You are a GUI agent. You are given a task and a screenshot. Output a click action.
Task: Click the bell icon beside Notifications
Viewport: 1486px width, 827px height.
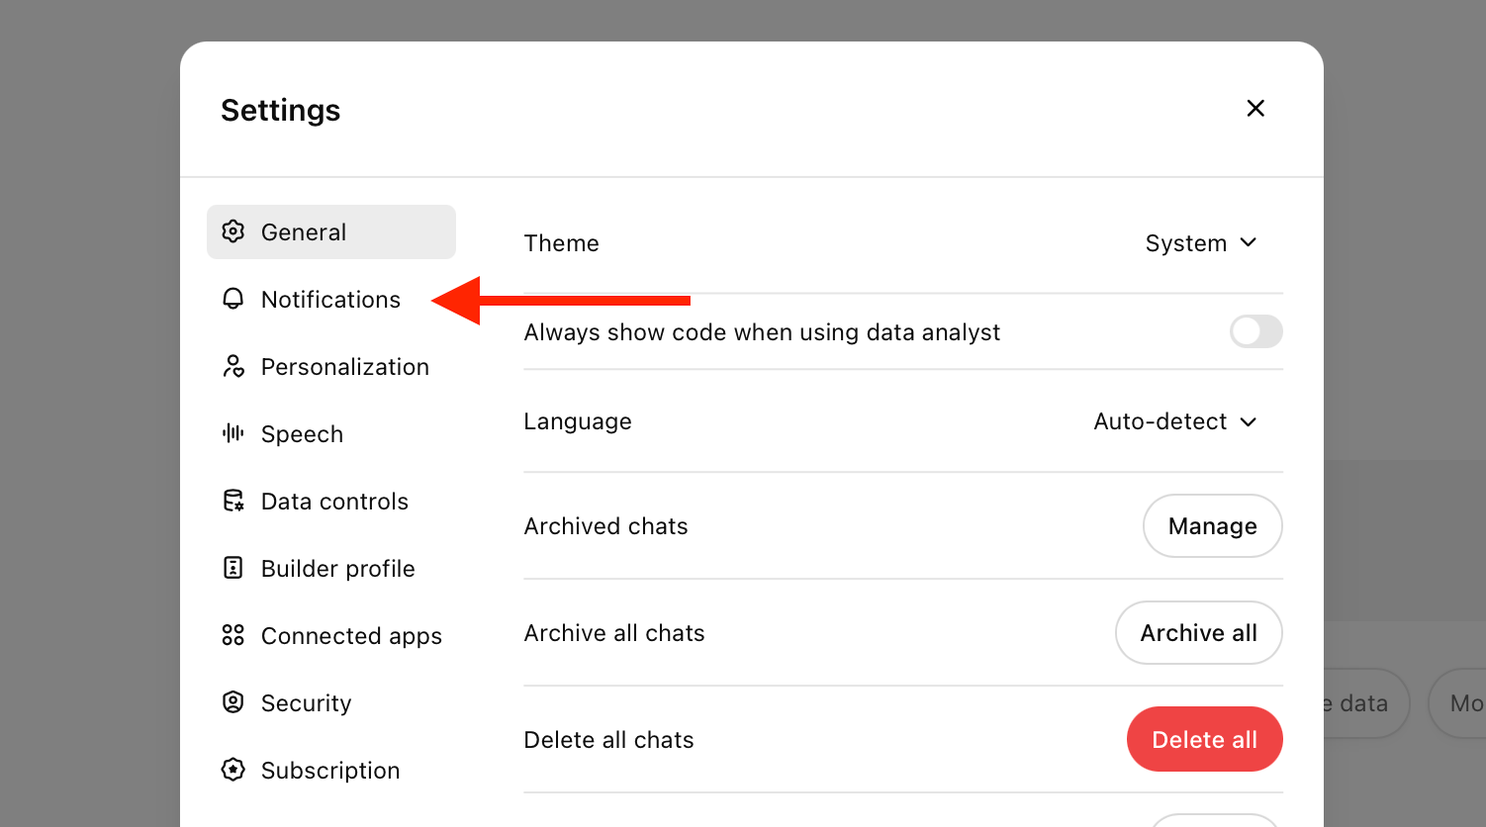(233, 299)
